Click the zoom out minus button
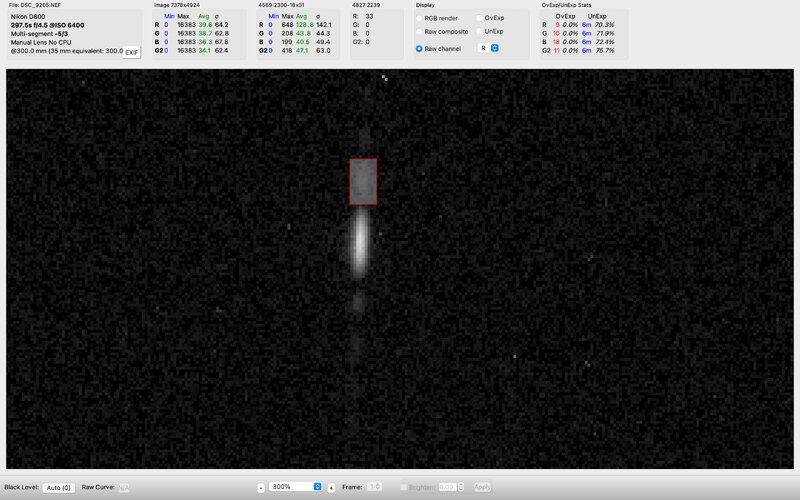 (x=261, y=487)
